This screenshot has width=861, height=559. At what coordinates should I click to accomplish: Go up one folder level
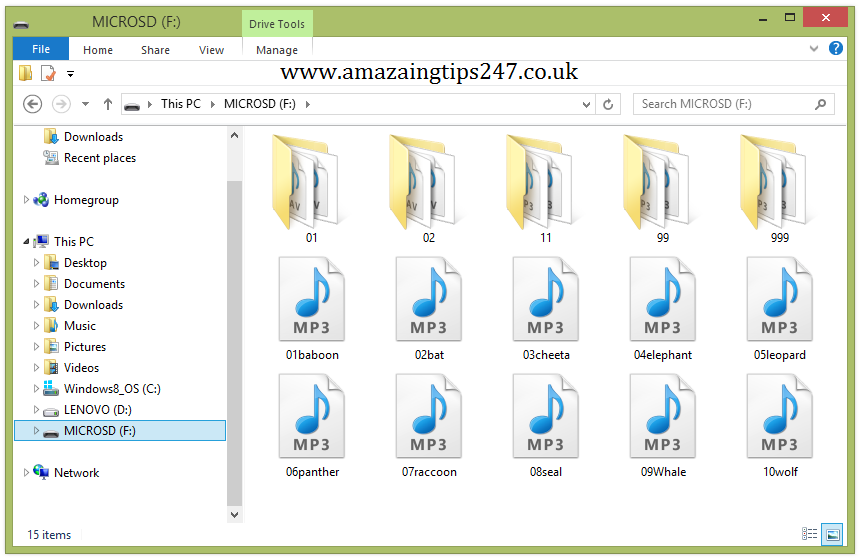108,104
